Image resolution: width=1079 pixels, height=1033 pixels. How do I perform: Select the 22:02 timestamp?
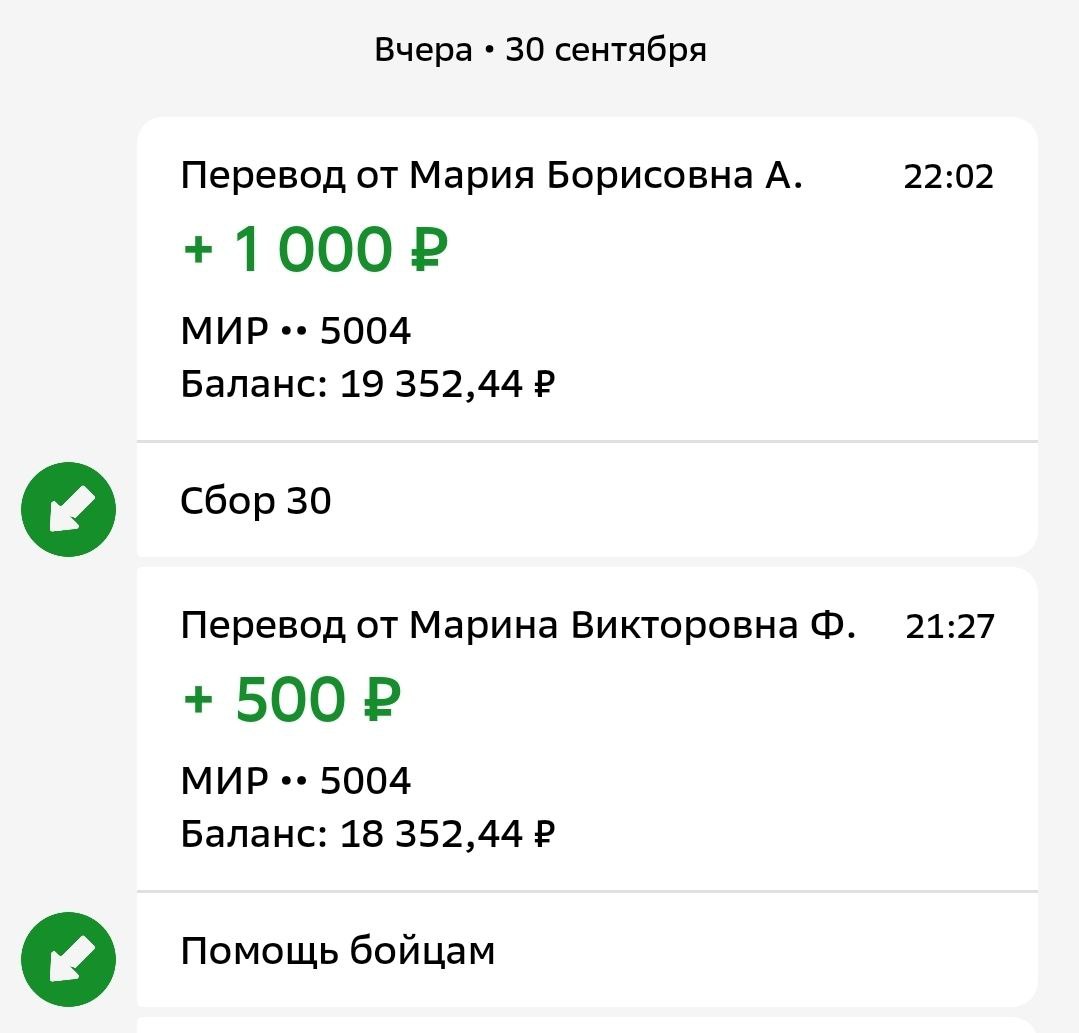[x=948, y=177]
